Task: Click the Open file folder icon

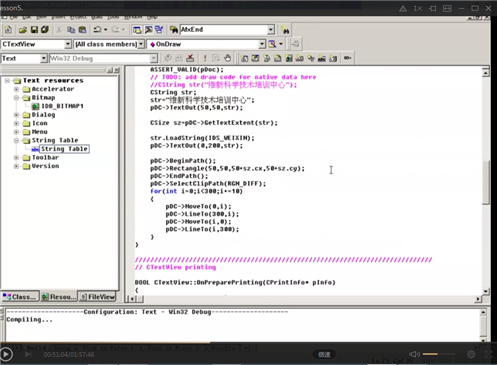Action: (23, 30)
